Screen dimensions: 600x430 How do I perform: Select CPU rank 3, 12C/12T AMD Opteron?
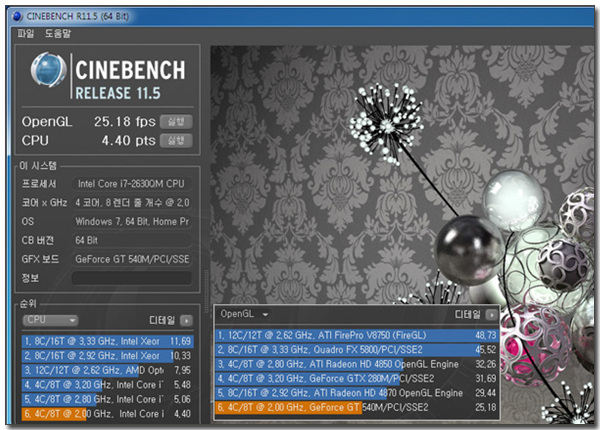click(108, 370)
